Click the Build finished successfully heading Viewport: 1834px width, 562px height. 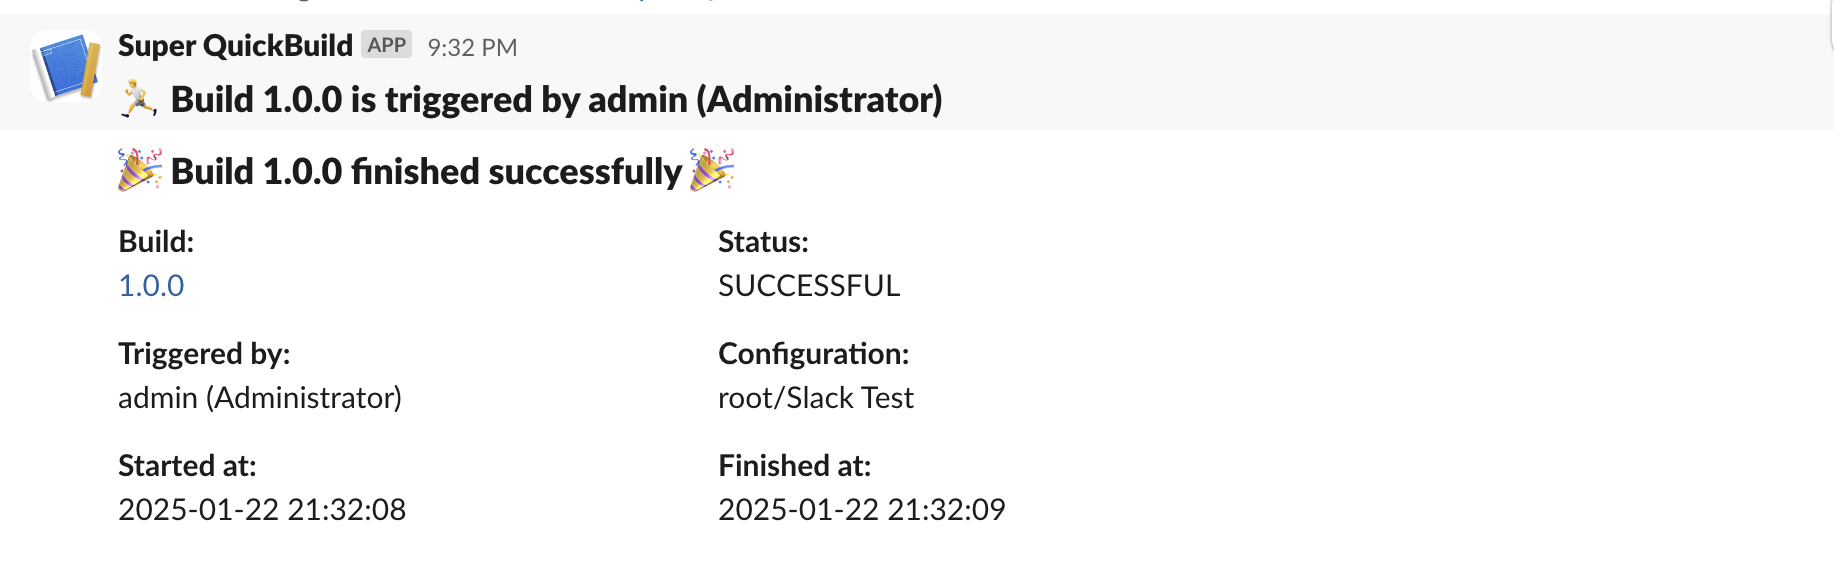pyautogui.click(x=426, y=172)
